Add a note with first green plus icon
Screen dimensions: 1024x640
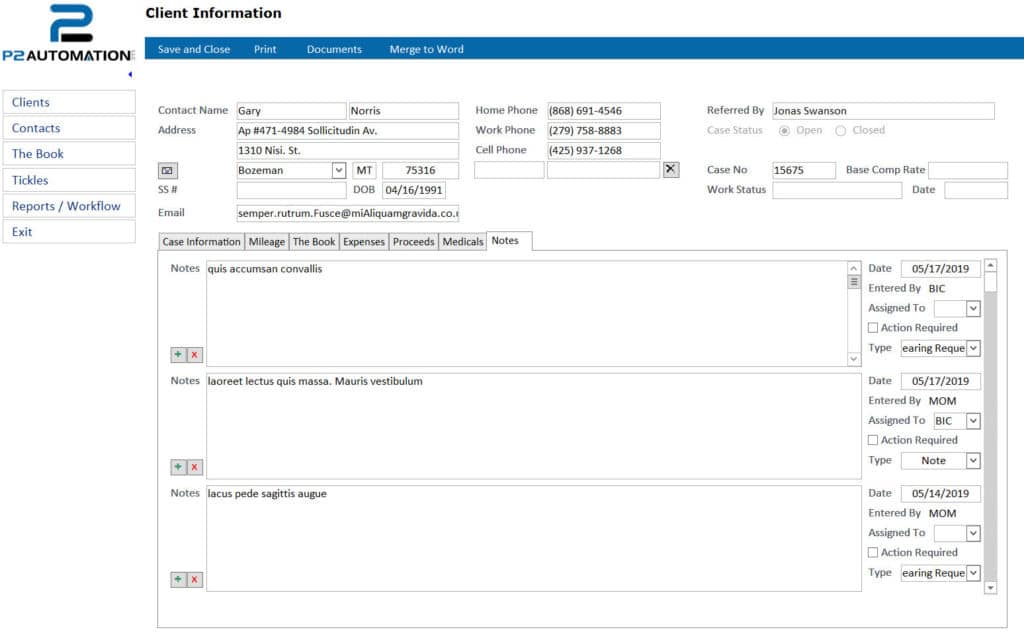pyautogui.click(x=178, y=355)
